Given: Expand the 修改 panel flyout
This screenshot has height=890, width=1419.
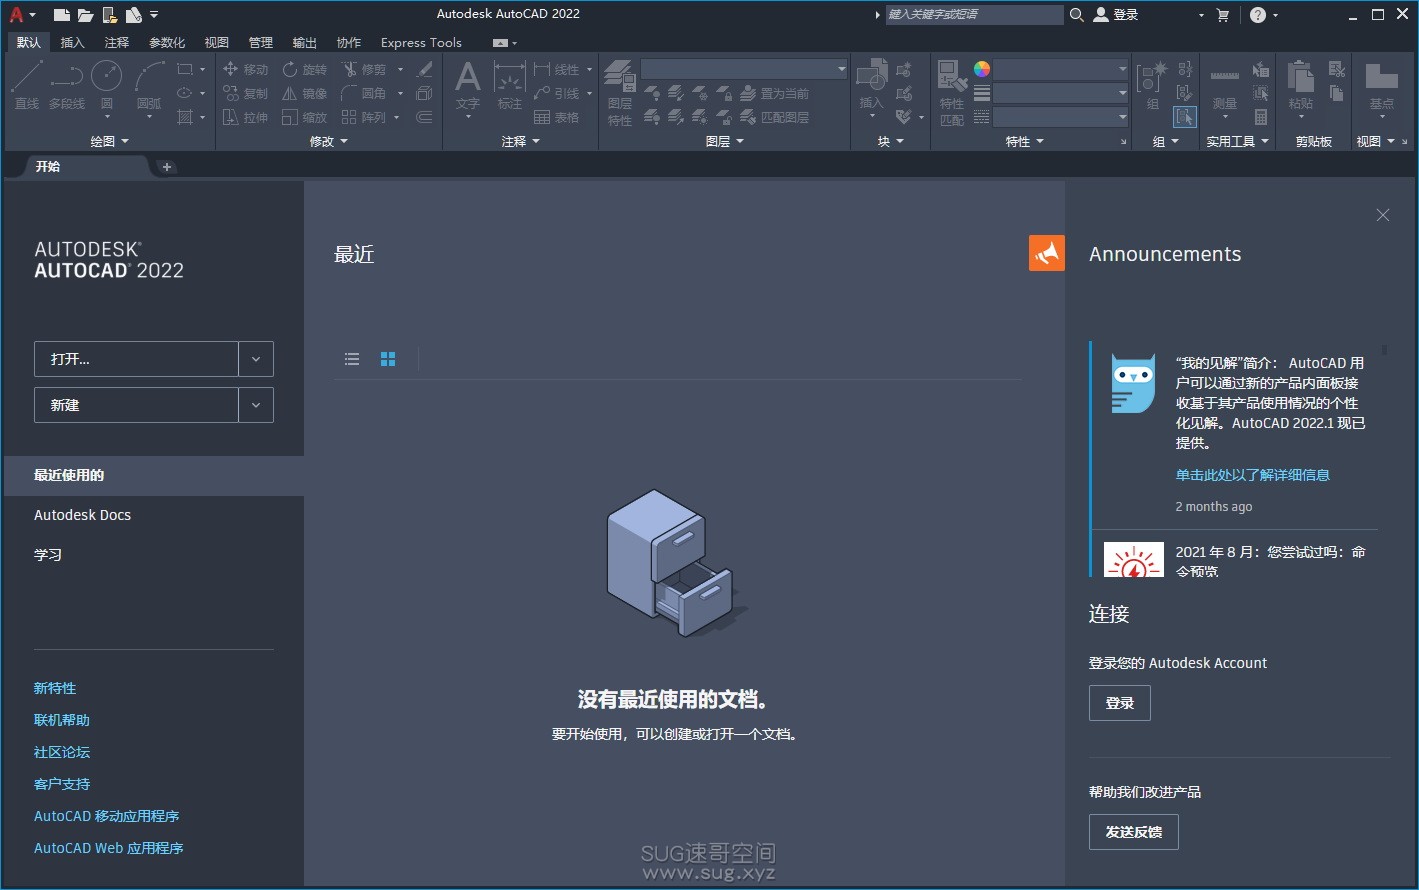Looking at the screenshot, I should point(329,142).
